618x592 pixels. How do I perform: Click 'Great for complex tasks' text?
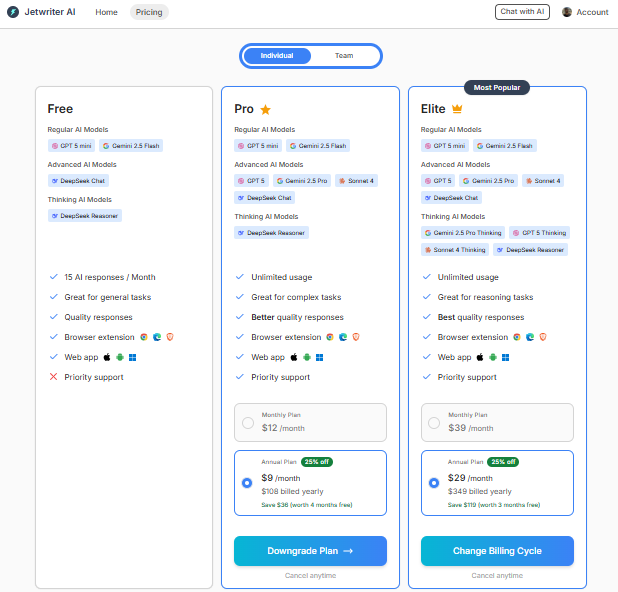click(x=296, y=297)
